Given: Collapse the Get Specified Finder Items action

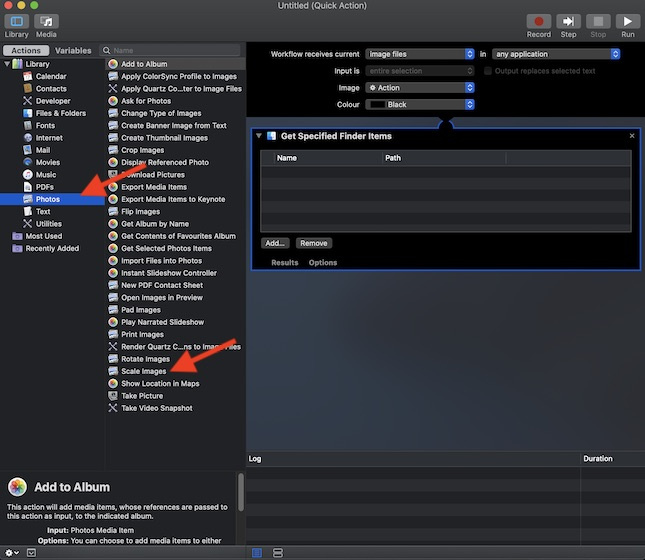Looking at the screenshot, I should [259, 136].
